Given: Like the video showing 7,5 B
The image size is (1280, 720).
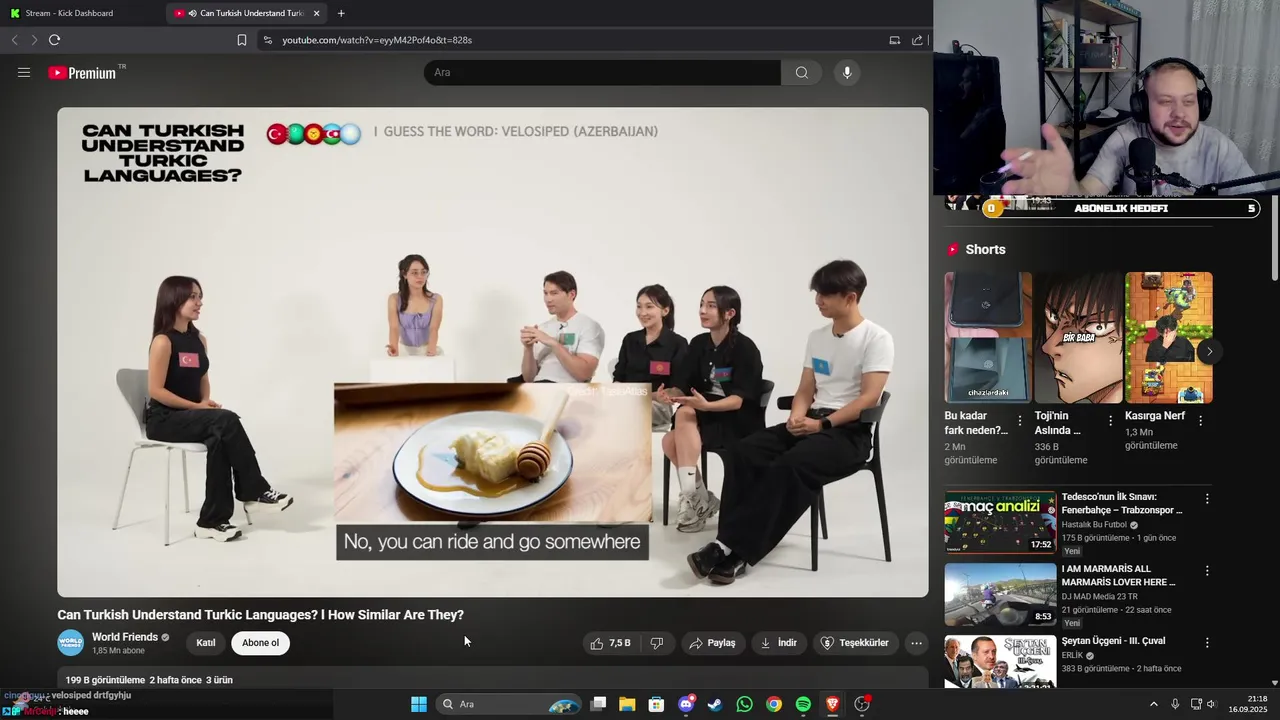Looking at the screenshot, I should (x=611, y=643).
